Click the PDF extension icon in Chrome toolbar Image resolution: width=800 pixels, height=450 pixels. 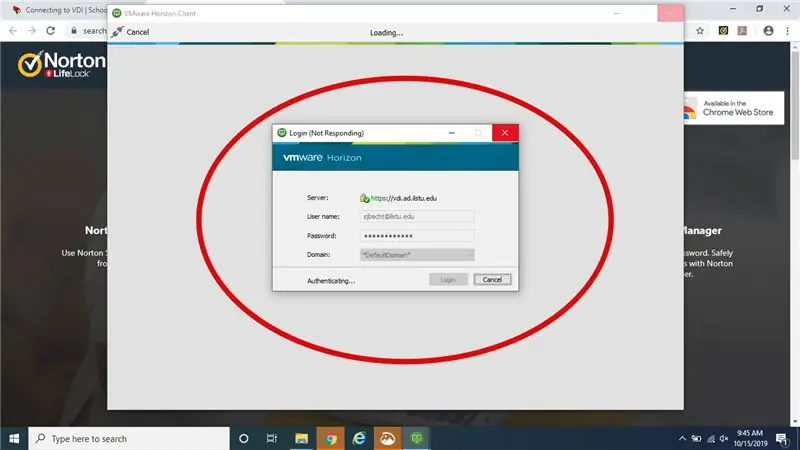[x=742, y=31]
